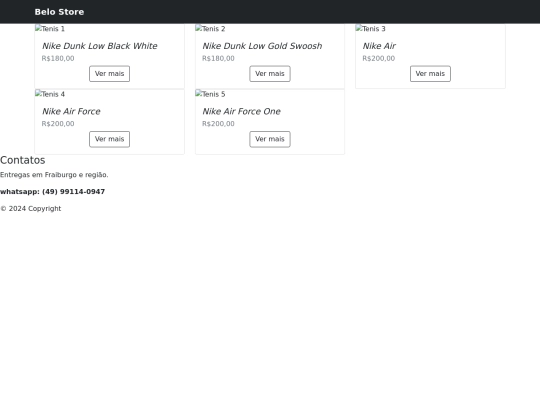Select the Nike Air Force One title
The image size is (540, 405).
(241, 111)
